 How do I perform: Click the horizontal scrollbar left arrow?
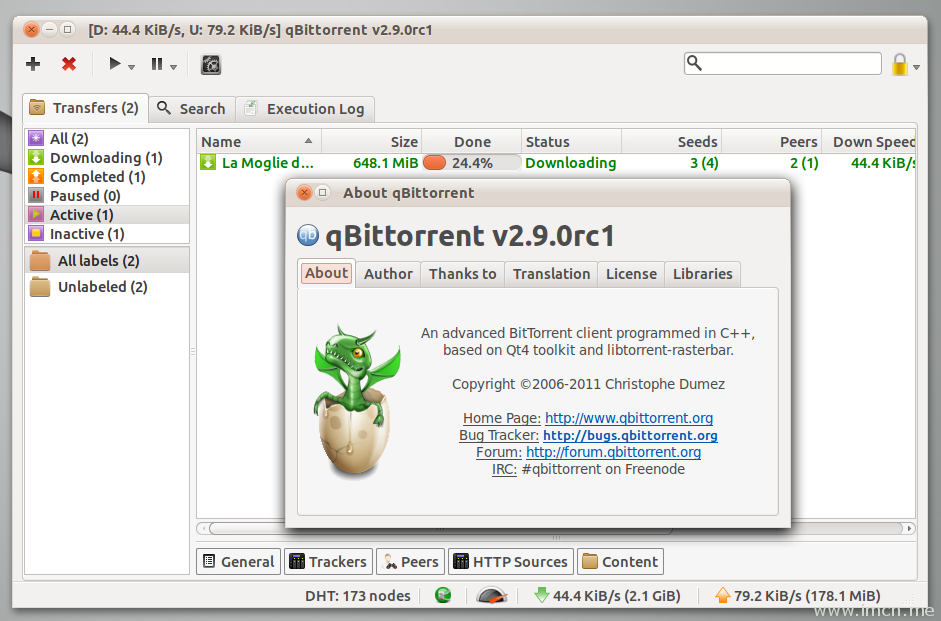(203, 529)
